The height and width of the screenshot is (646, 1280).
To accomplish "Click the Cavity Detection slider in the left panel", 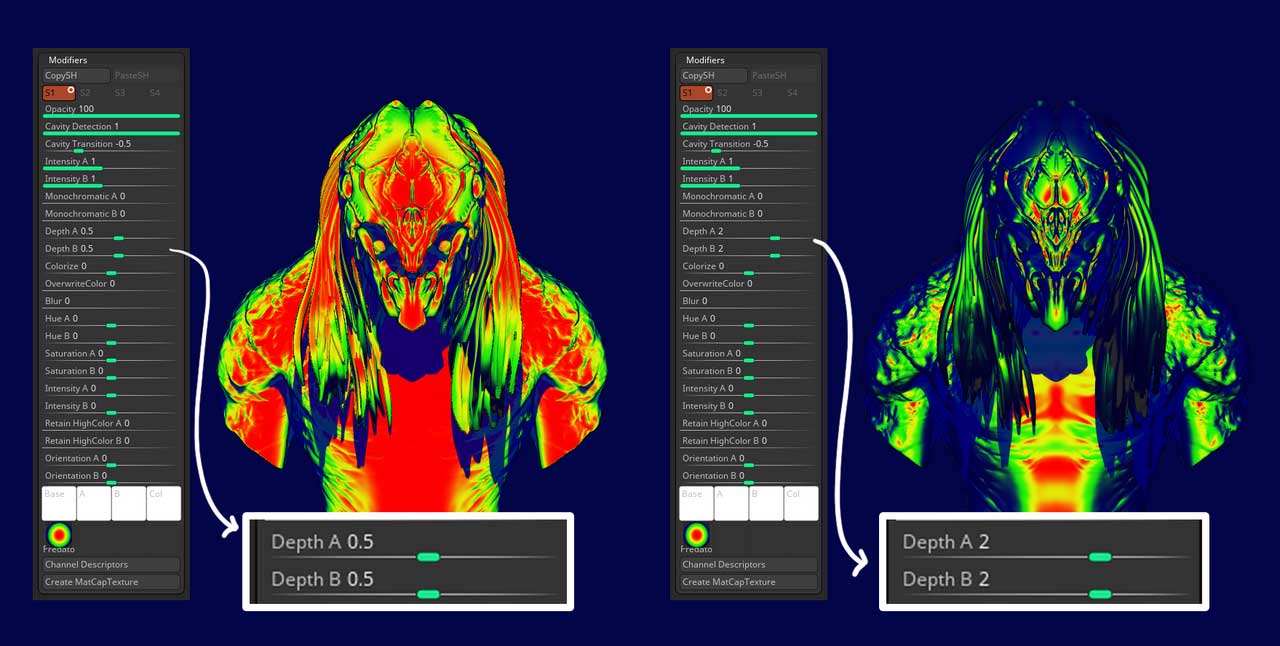I will coord(111,128).
